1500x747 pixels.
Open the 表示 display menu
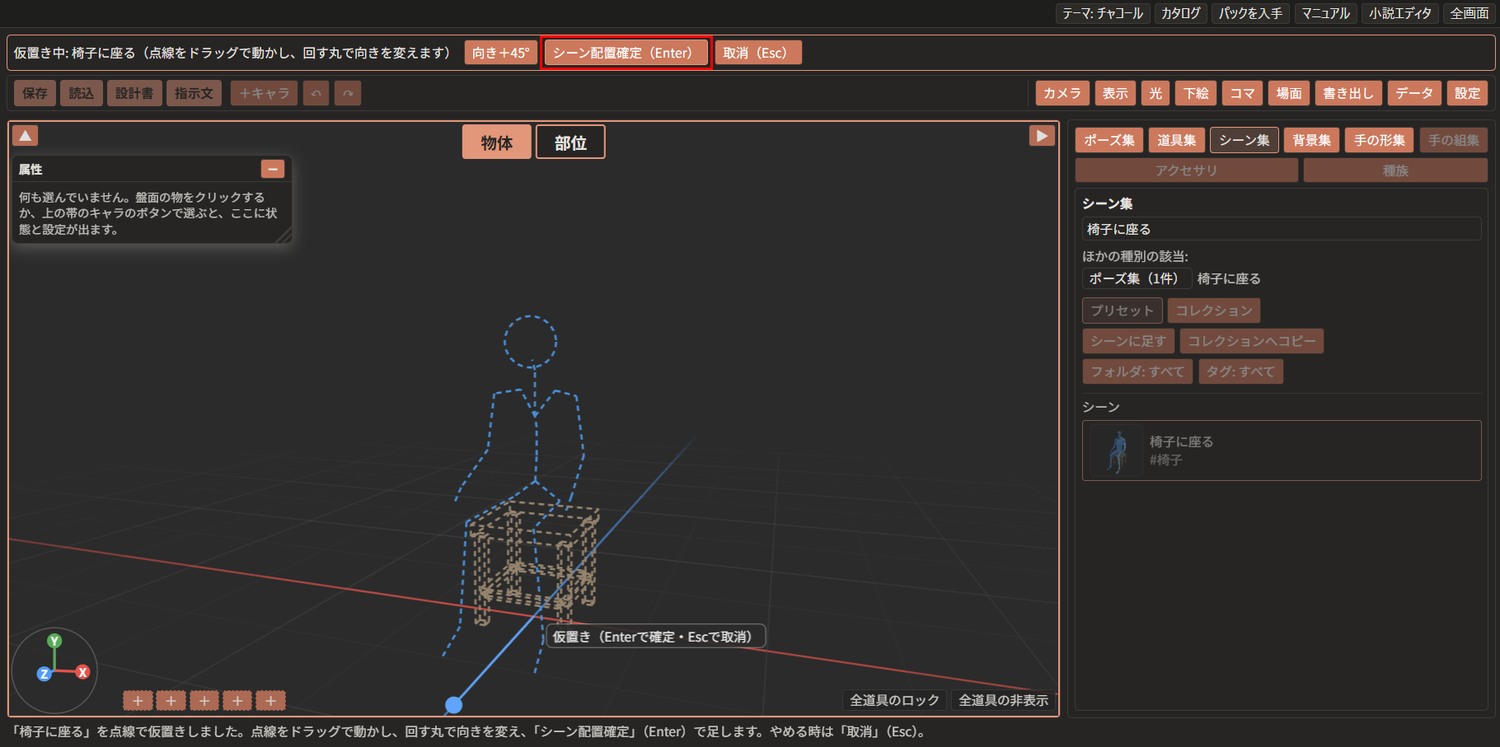pyautogui.click(x=1116, y=93)
